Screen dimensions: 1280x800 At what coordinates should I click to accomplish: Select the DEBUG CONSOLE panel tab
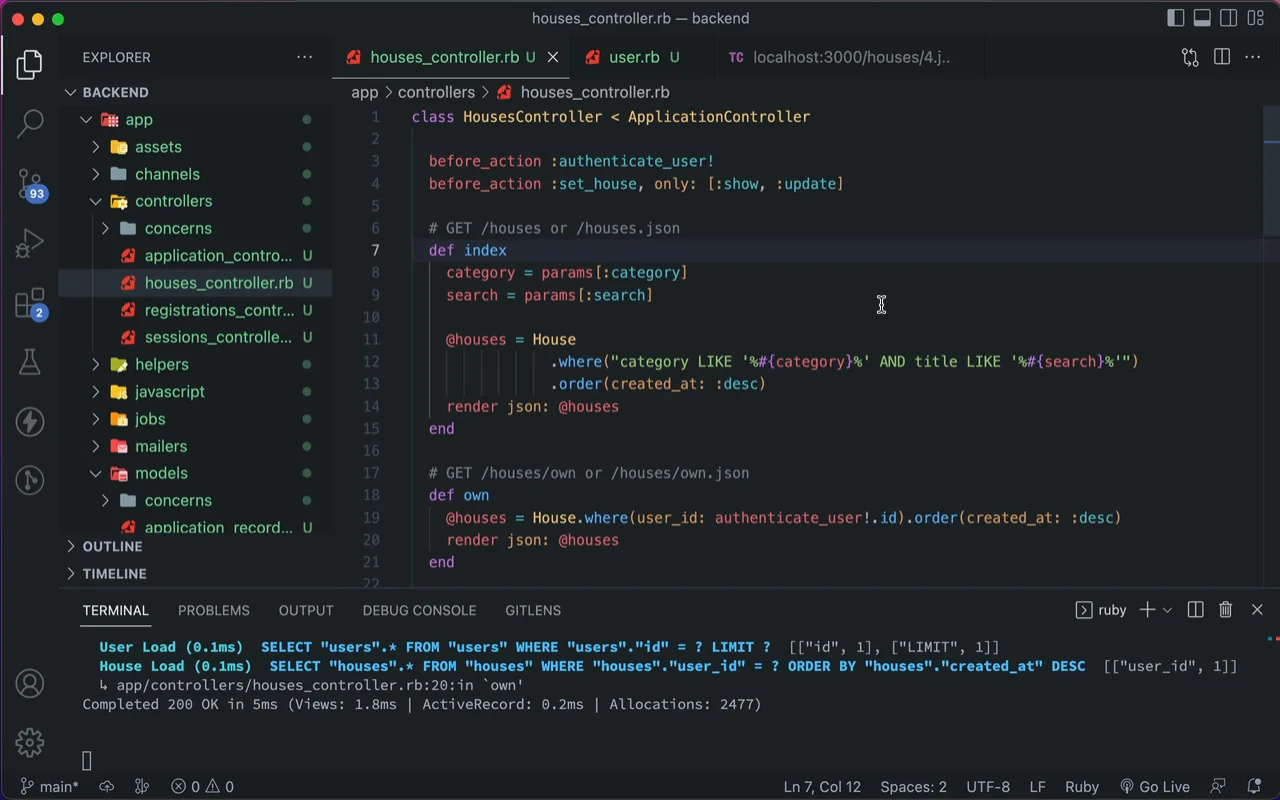click(x=419, y=610)
